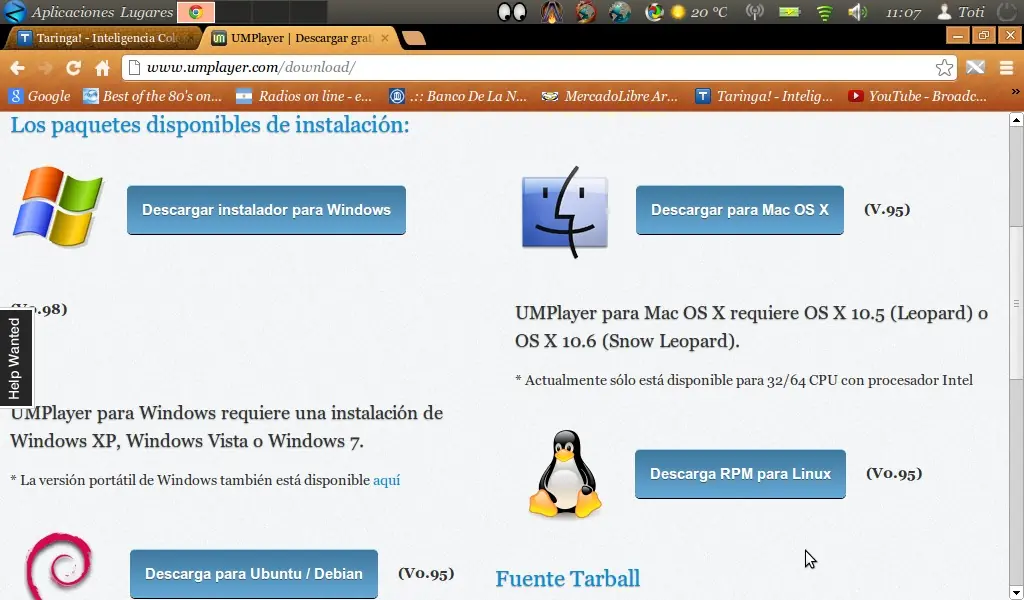
Task: Bookmark this page with the star icon
Action: [944, 67]
